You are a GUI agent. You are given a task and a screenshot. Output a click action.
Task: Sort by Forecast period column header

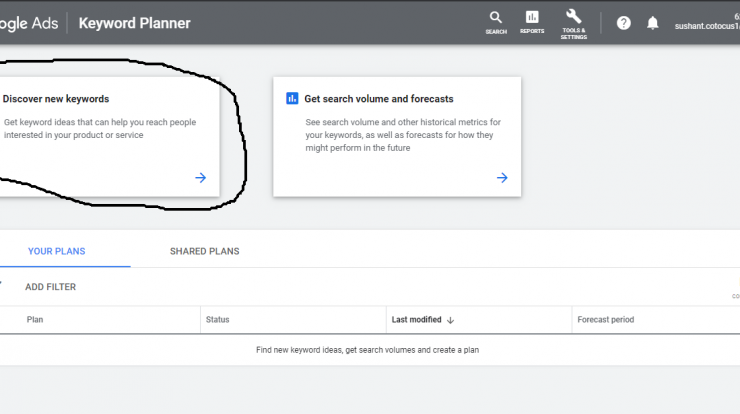[605, 320]
